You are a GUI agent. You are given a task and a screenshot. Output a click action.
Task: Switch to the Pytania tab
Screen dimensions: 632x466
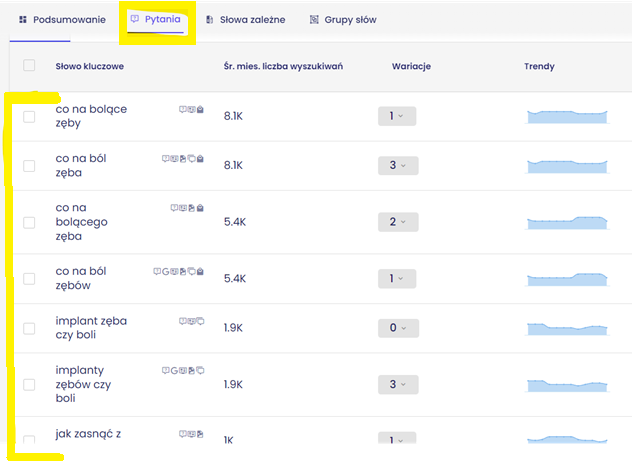pos(156,19)
